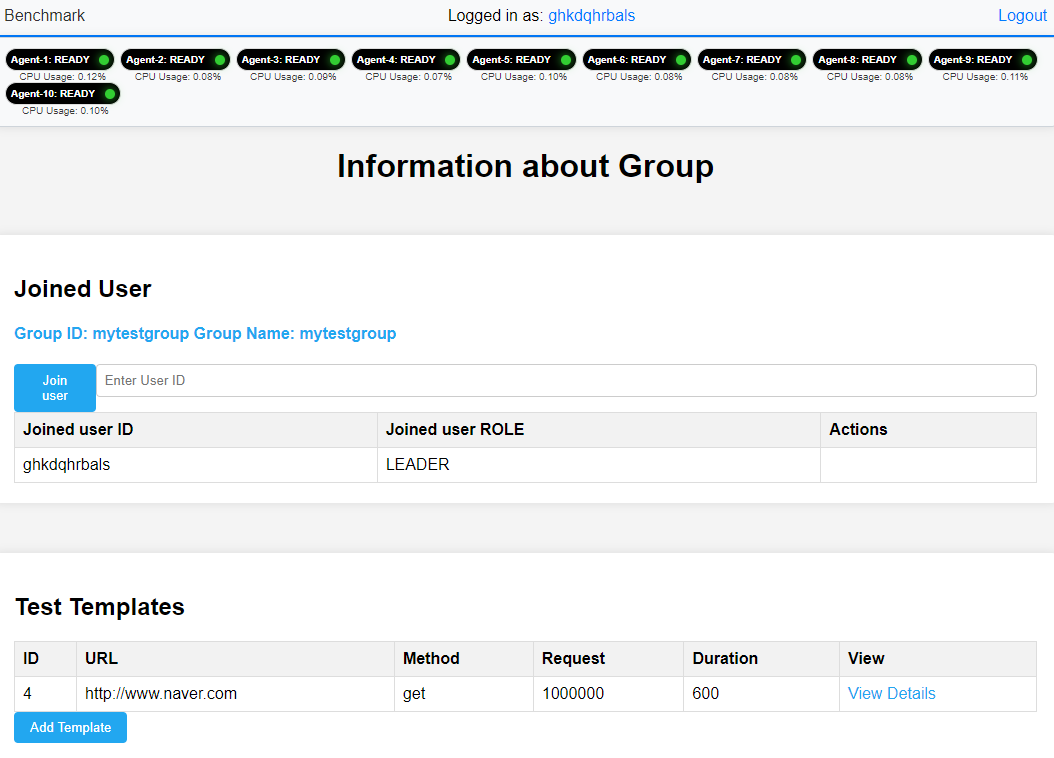Open the ghkdqhrbals user profile link
The height and width of the screenshot is (758, 1054).
[x=592, y=15]
